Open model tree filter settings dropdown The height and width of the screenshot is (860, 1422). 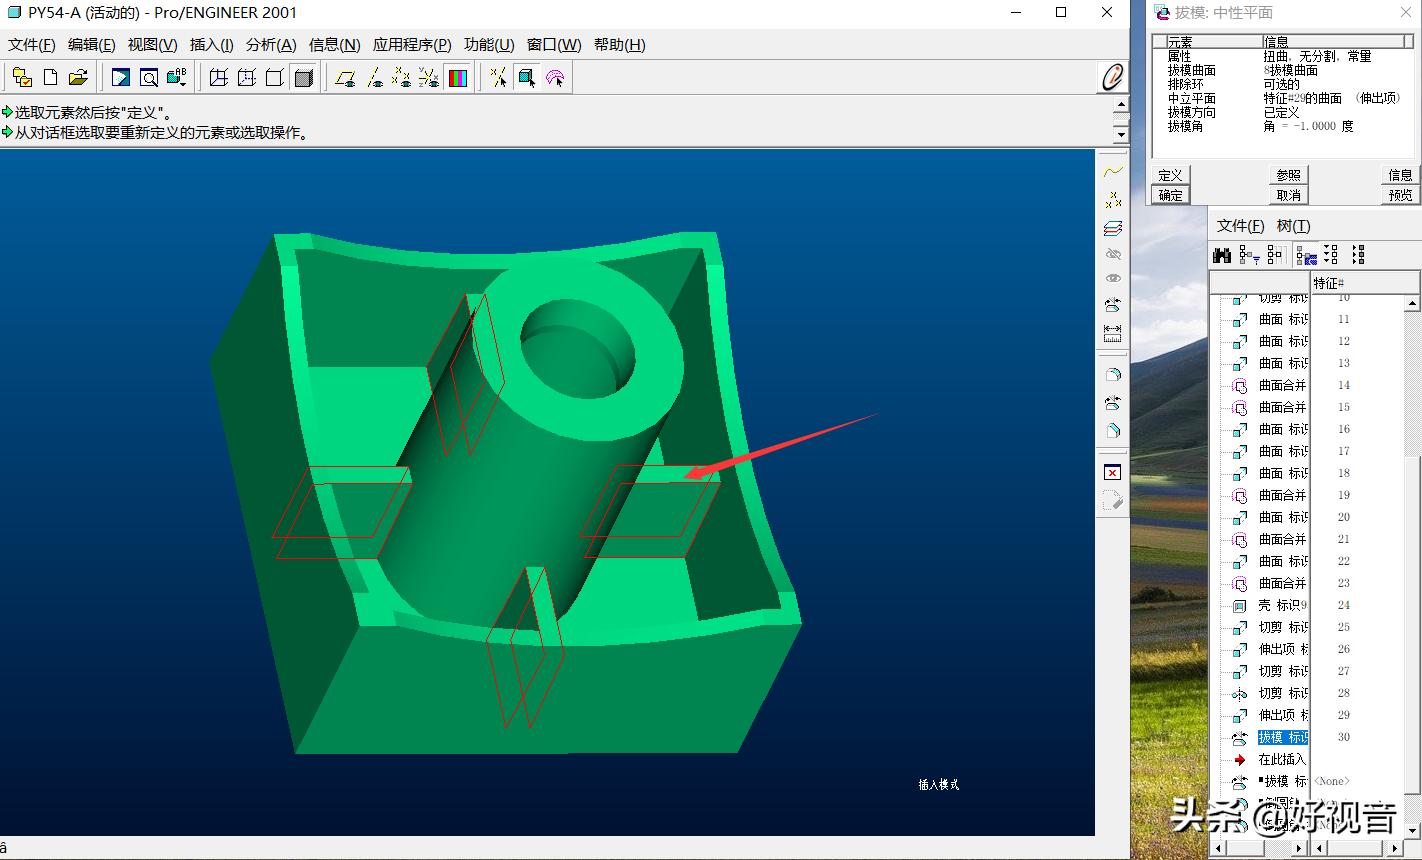[1249, 255]
